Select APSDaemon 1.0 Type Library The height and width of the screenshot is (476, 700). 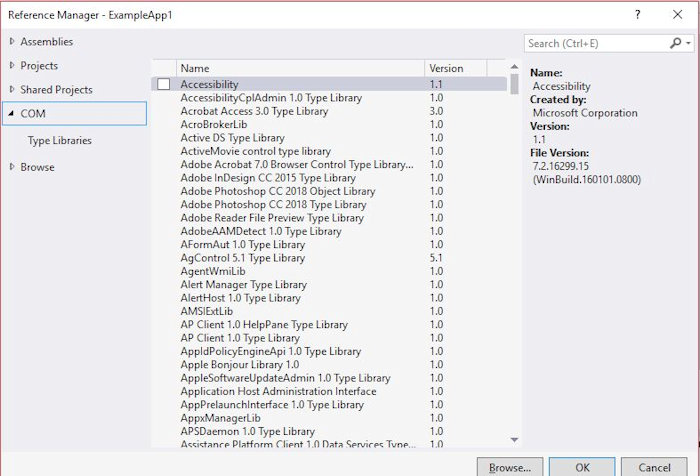[x=329, y=431]
